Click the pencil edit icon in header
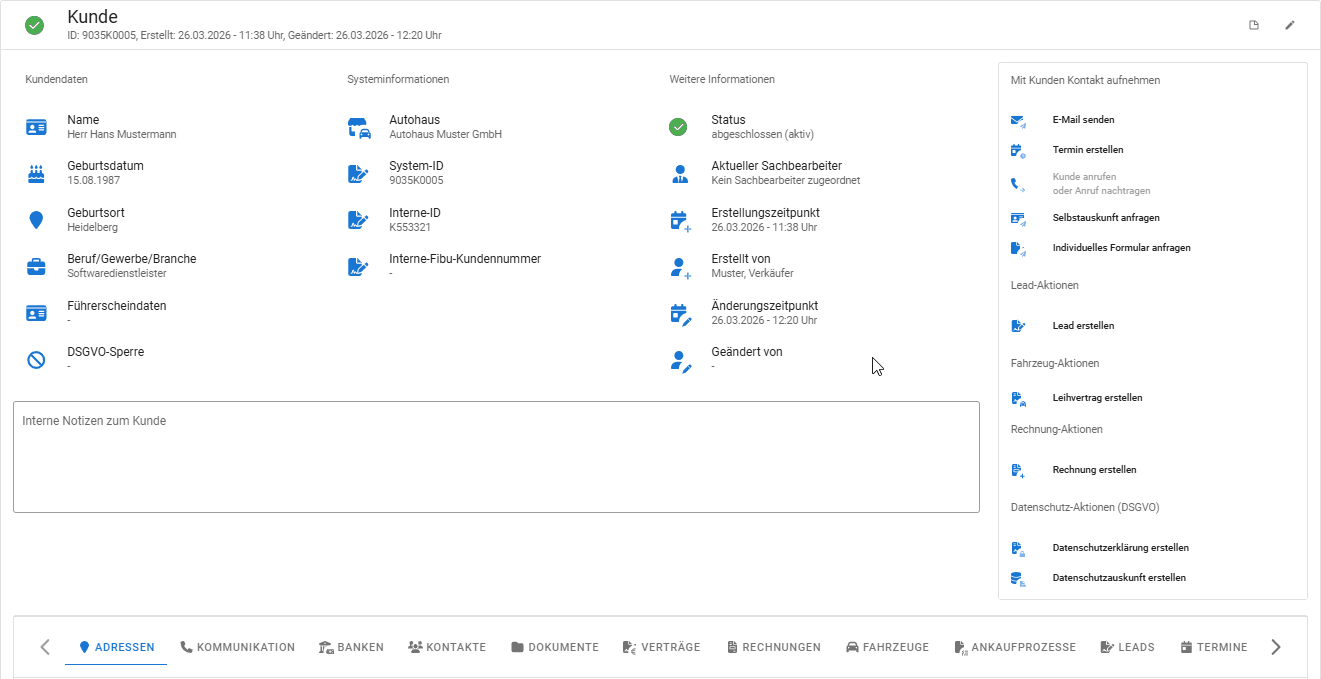The height and width of the screenshot is (679, 1321). click(1289, 25)
